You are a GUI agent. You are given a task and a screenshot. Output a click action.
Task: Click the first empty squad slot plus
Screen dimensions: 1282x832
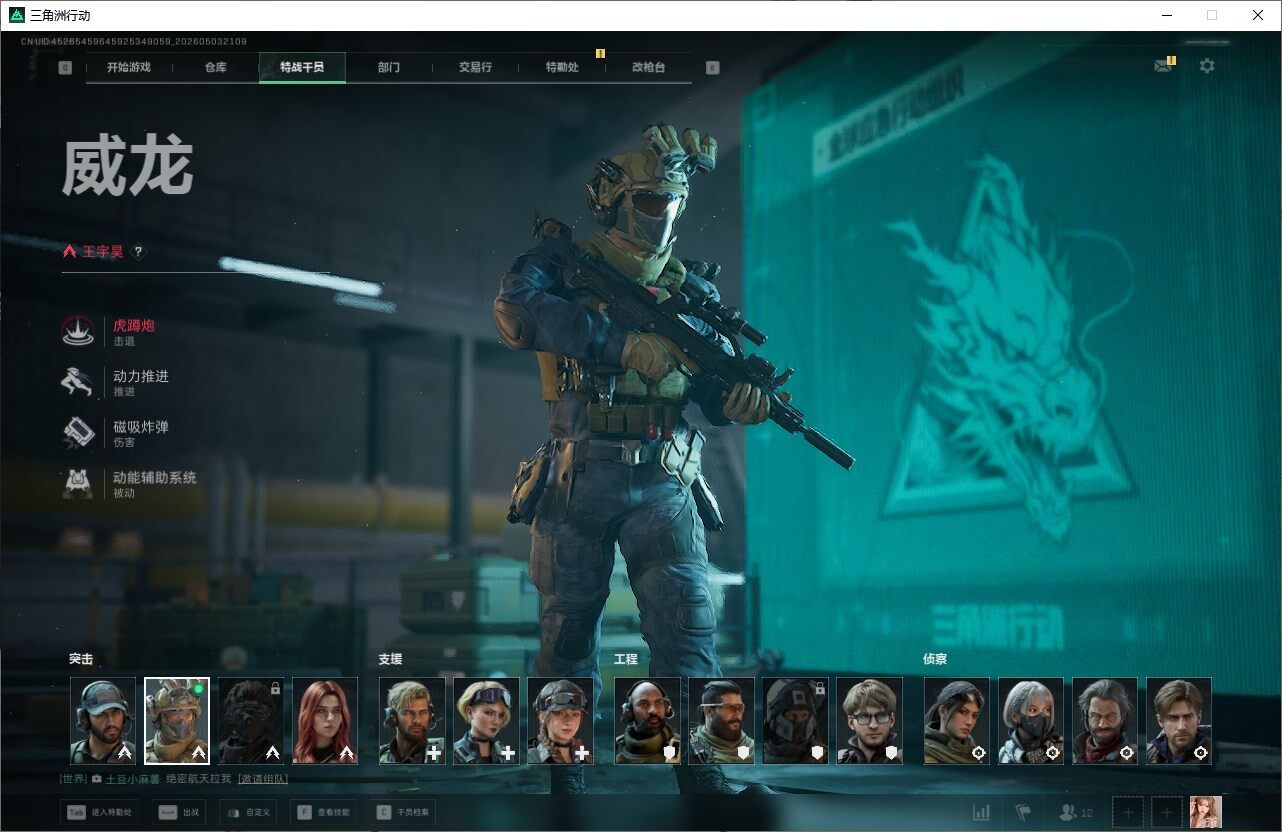click(1128, 813)
